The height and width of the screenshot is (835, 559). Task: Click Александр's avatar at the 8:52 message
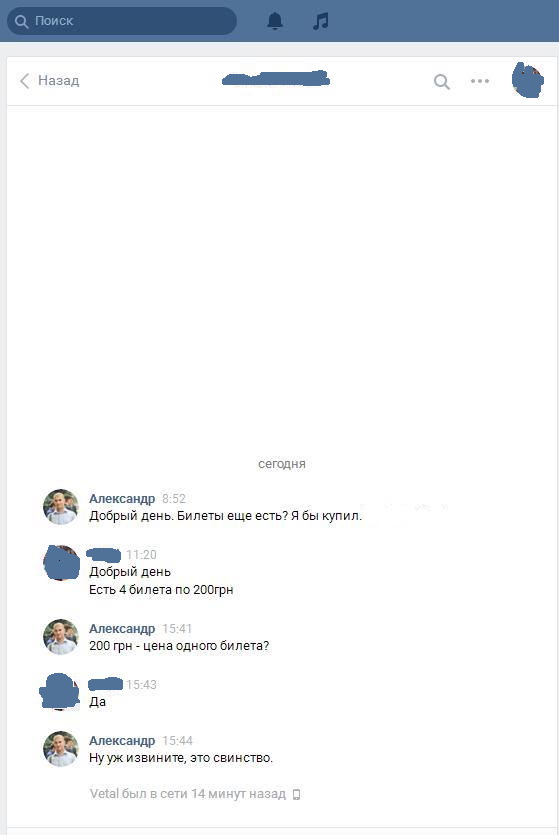(x=61, y=507)
